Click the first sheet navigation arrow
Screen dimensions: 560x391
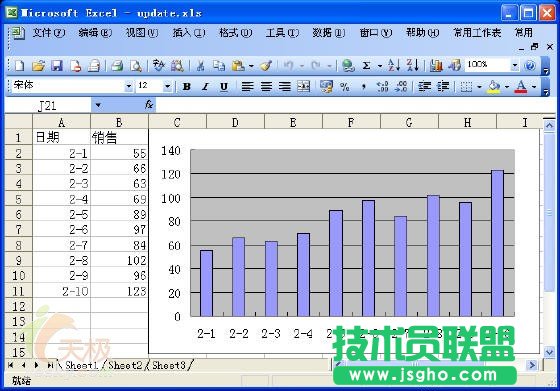pos(11,365)
